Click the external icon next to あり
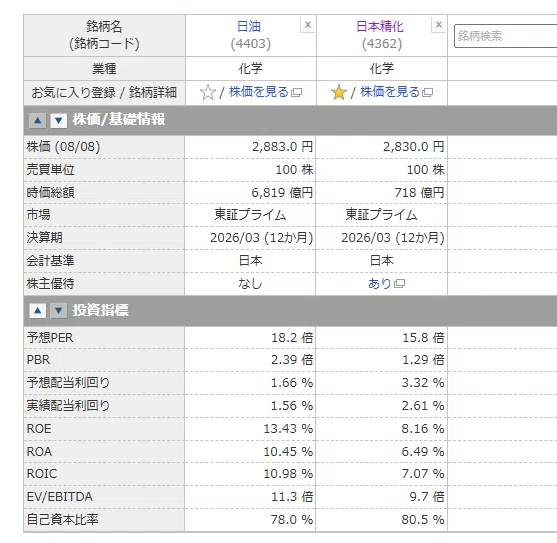This screenshot has width=557, height=543. tap(399, 284)
